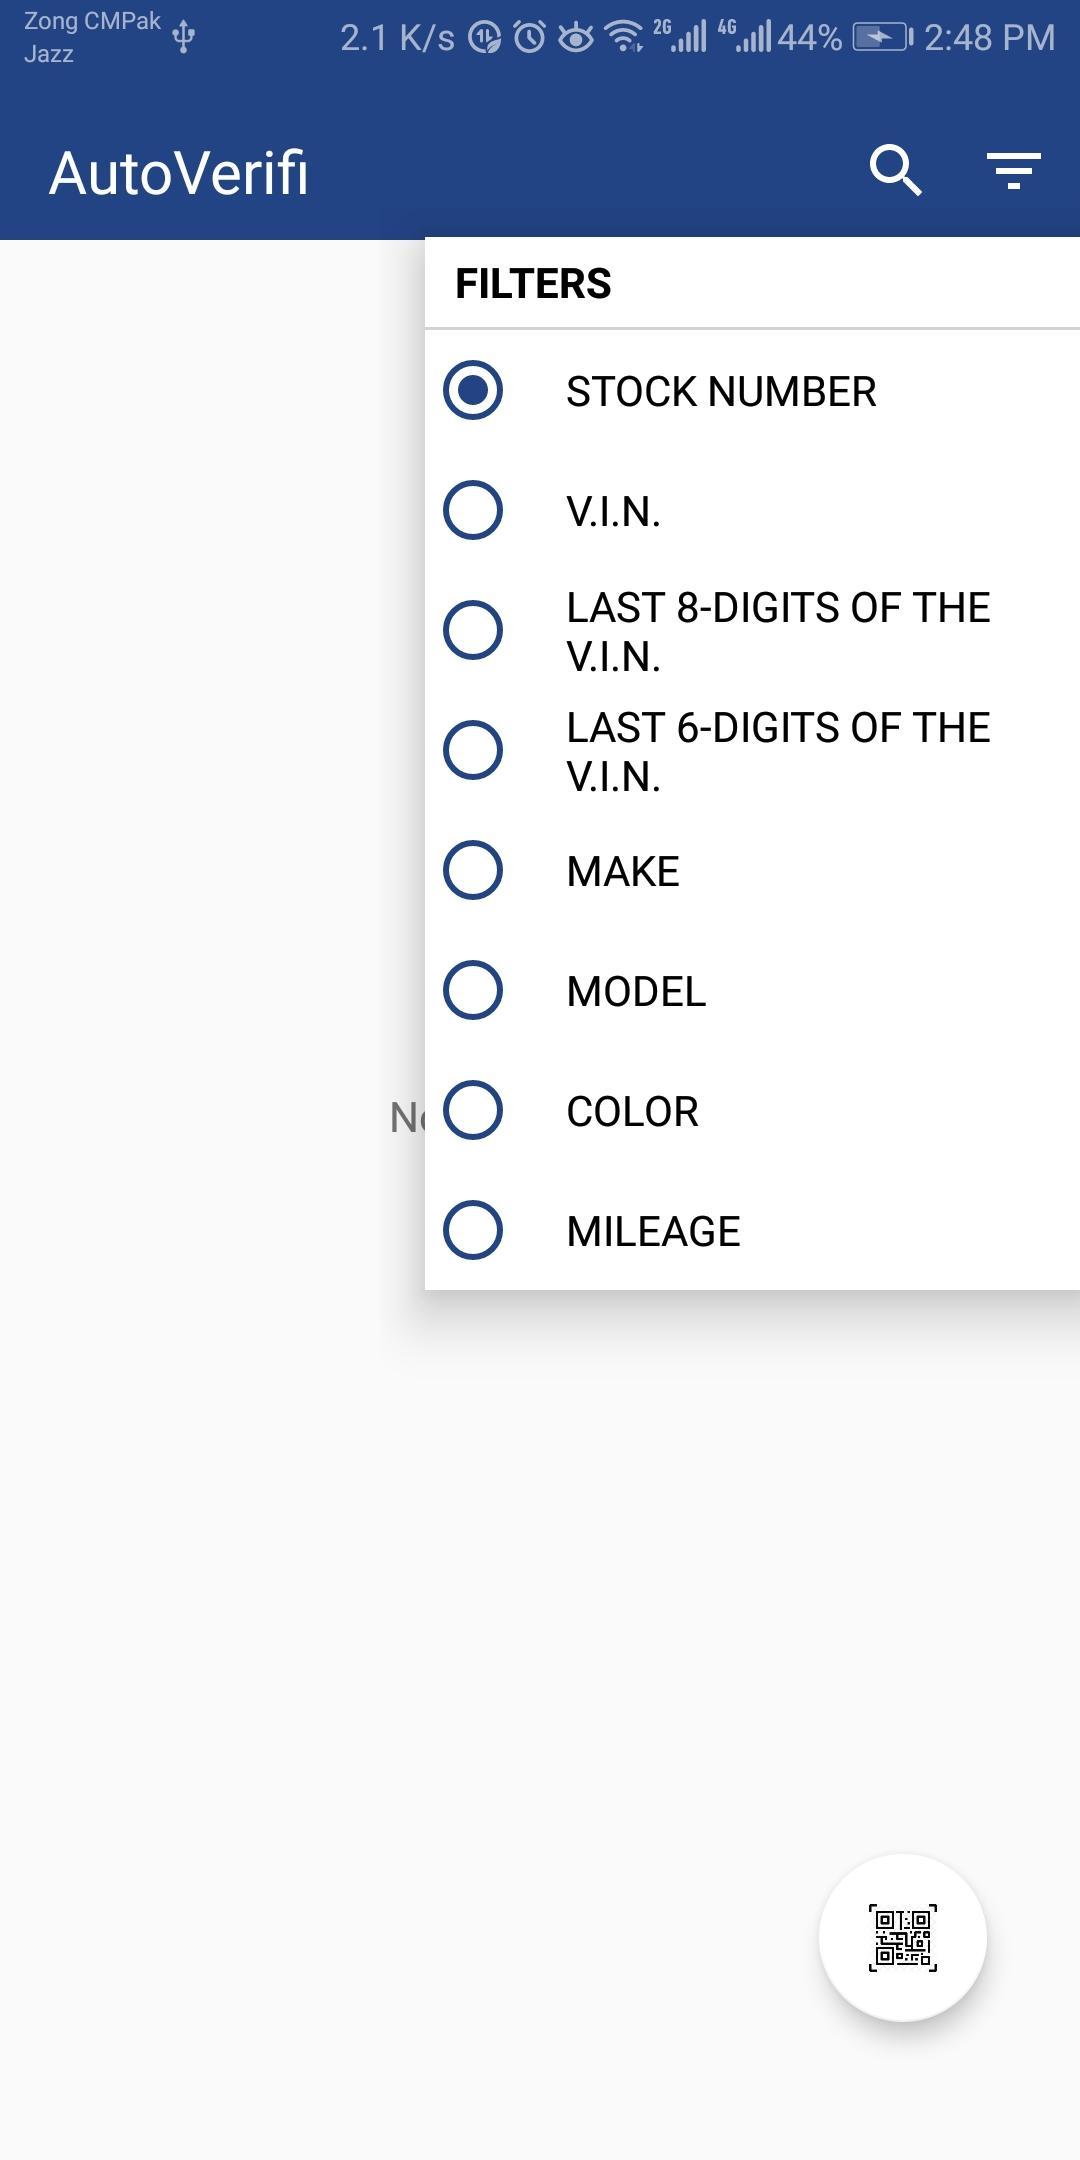
Task: Tap the AutoVerifi app title
Action: point(179,172)
